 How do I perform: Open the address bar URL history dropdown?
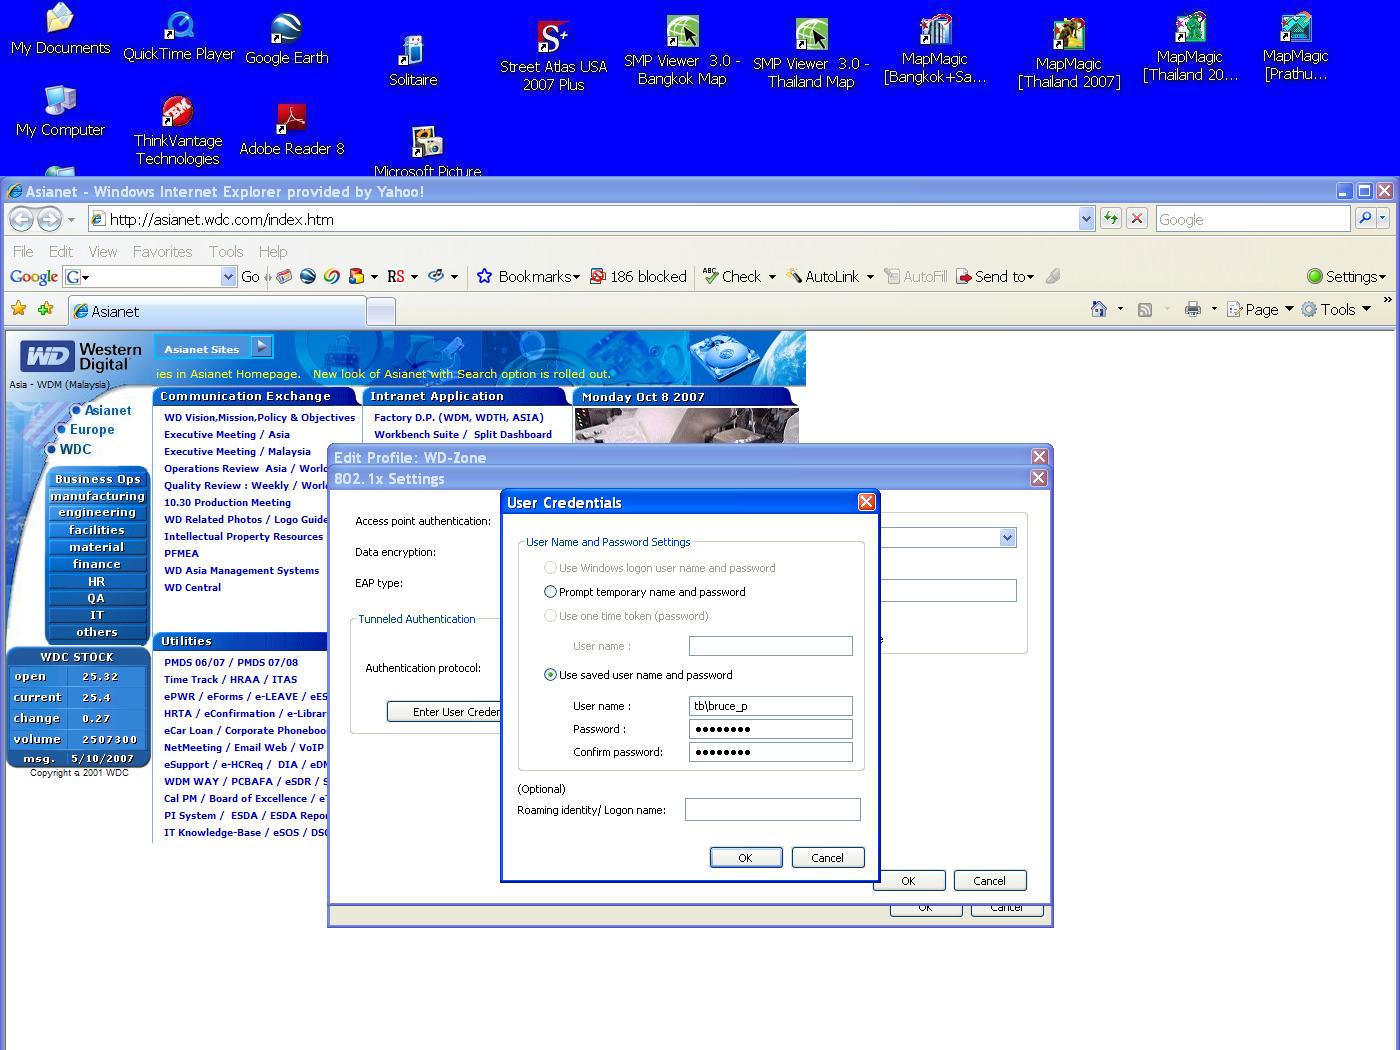click(1086, 219)
